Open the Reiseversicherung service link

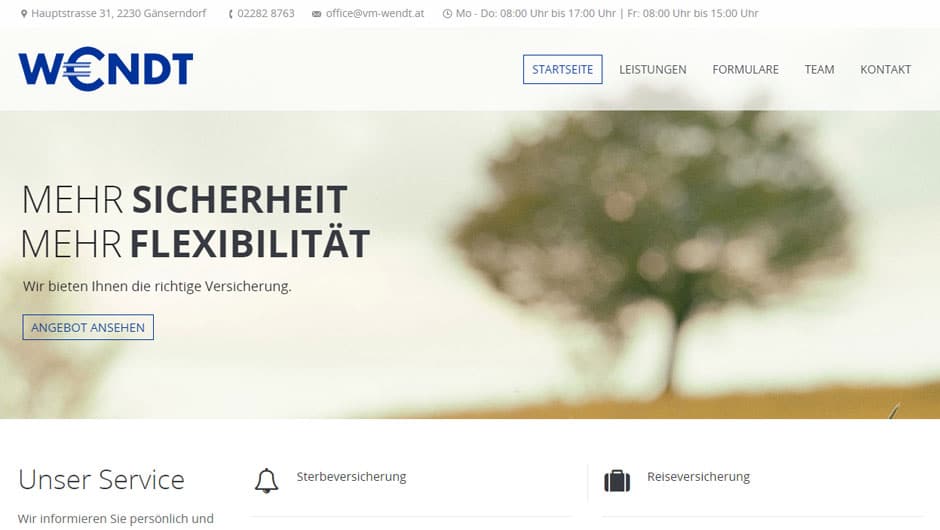[698, 477]
